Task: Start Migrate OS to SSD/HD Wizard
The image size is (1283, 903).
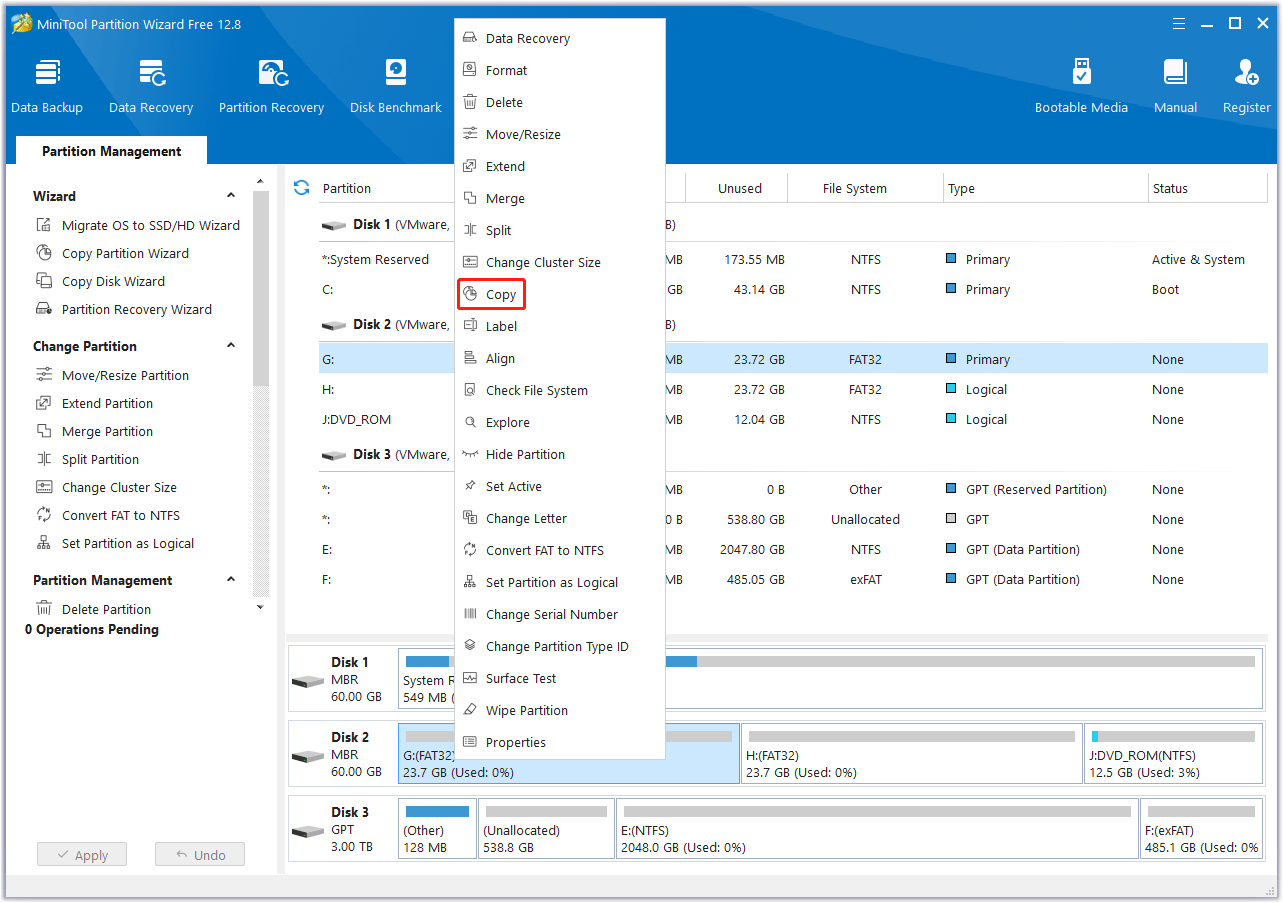Action: tap(138, 225)
